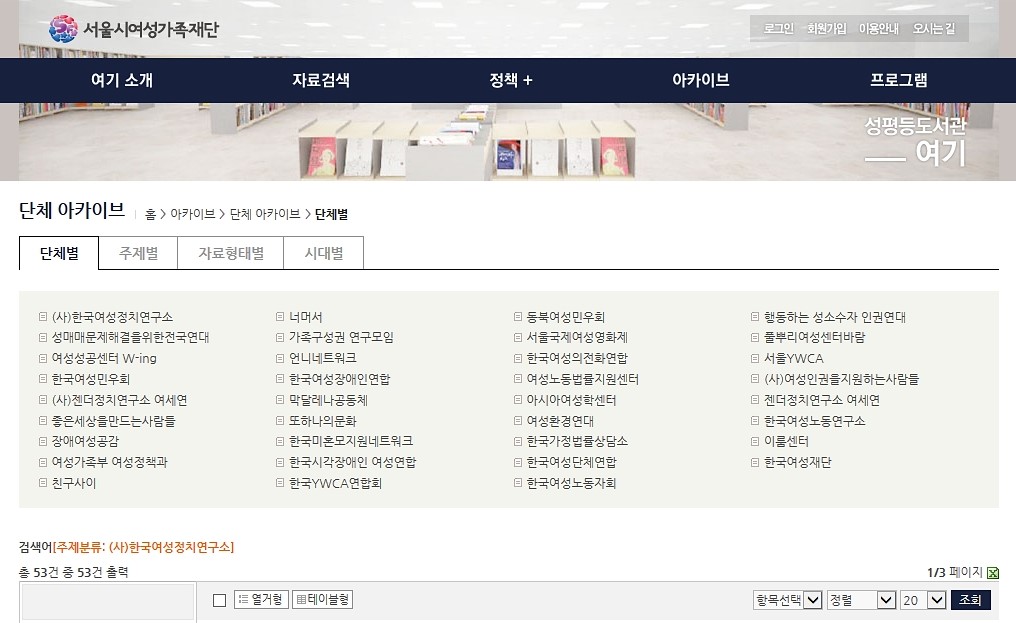Click the document icon beside 이룸센터

(755, 441)
